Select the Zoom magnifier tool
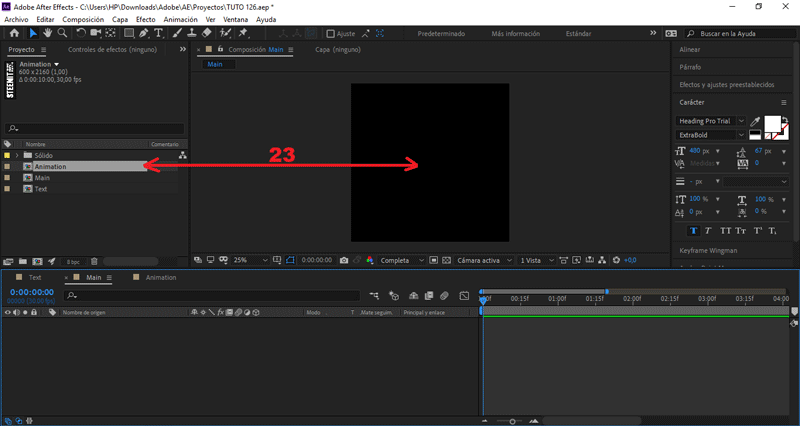The image size is (800, 426). (62, 33)
